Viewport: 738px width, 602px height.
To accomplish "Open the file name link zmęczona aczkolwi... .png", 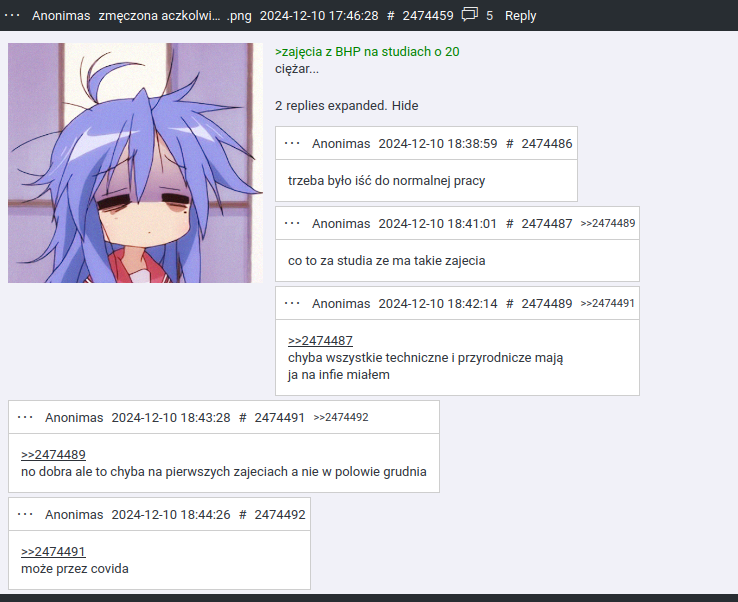I will pyautogui.click(x=175, y=16).
